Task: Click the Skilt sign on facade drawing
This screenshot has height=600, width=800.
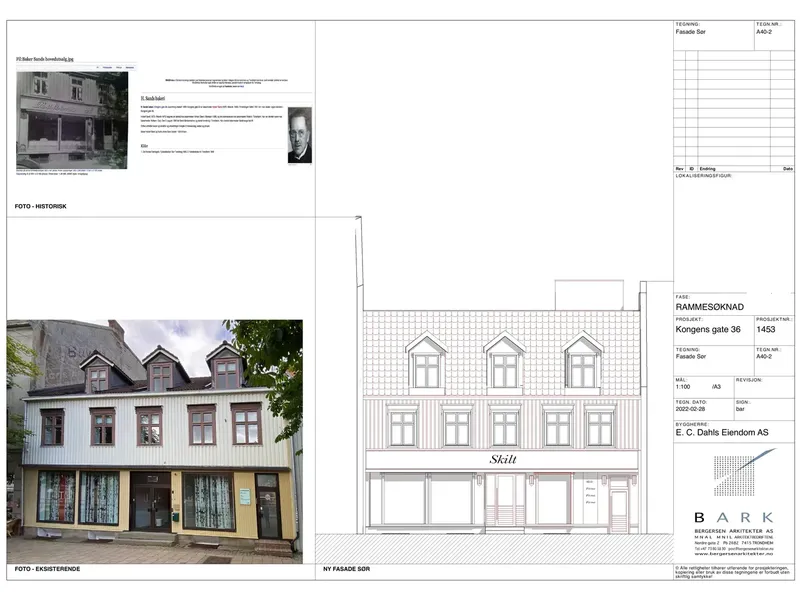Action: tap(503, 459)
